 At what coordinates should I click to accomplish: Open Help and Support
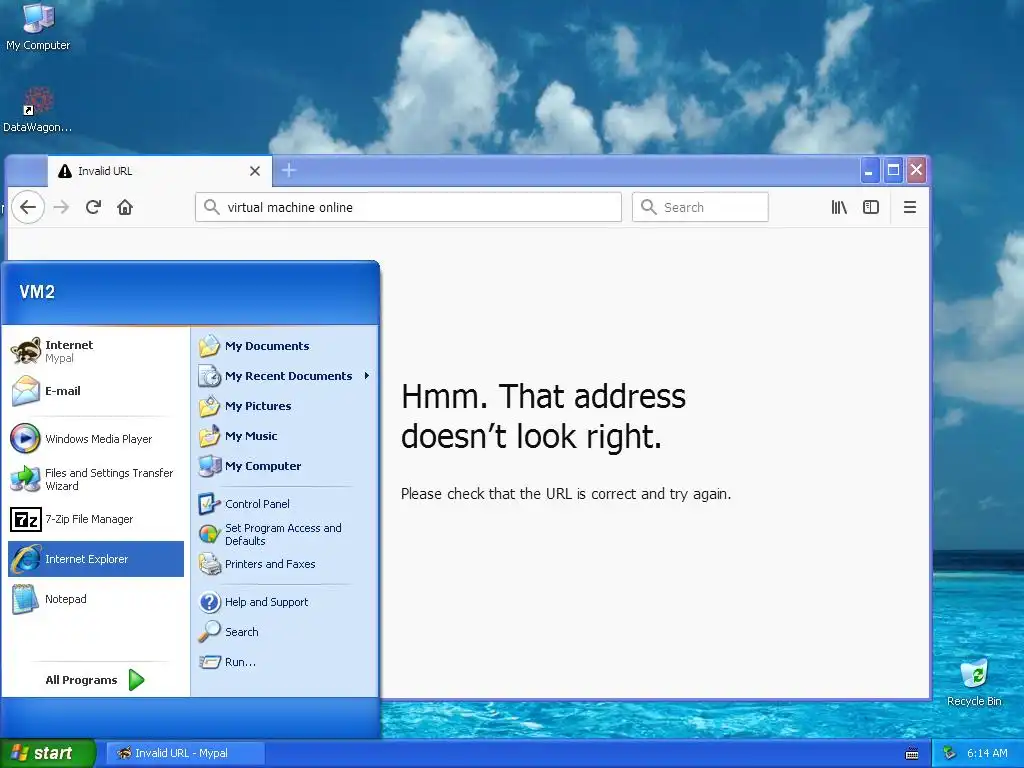tap(284, 602)
